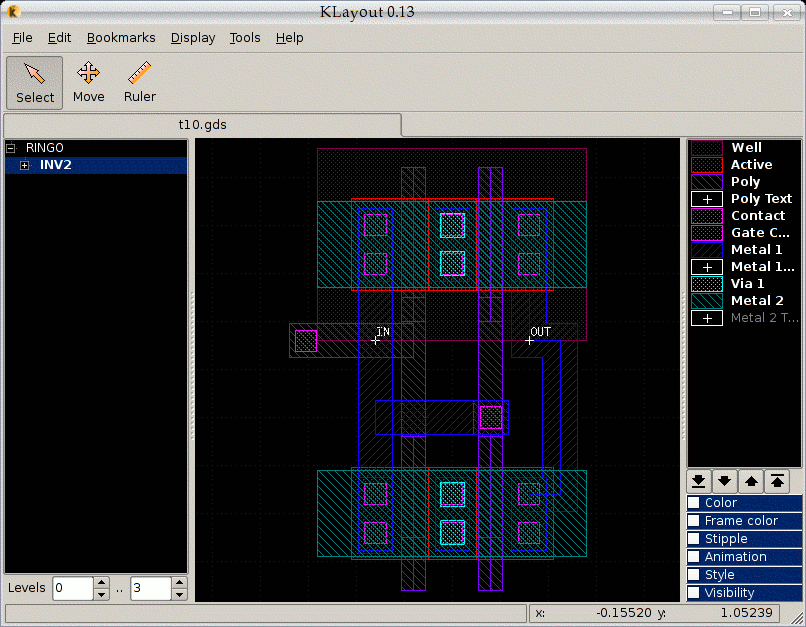This screenshot has height=627, width=806.
Task: Switch to the t10.gds tab
Action: tap(202, 125)
